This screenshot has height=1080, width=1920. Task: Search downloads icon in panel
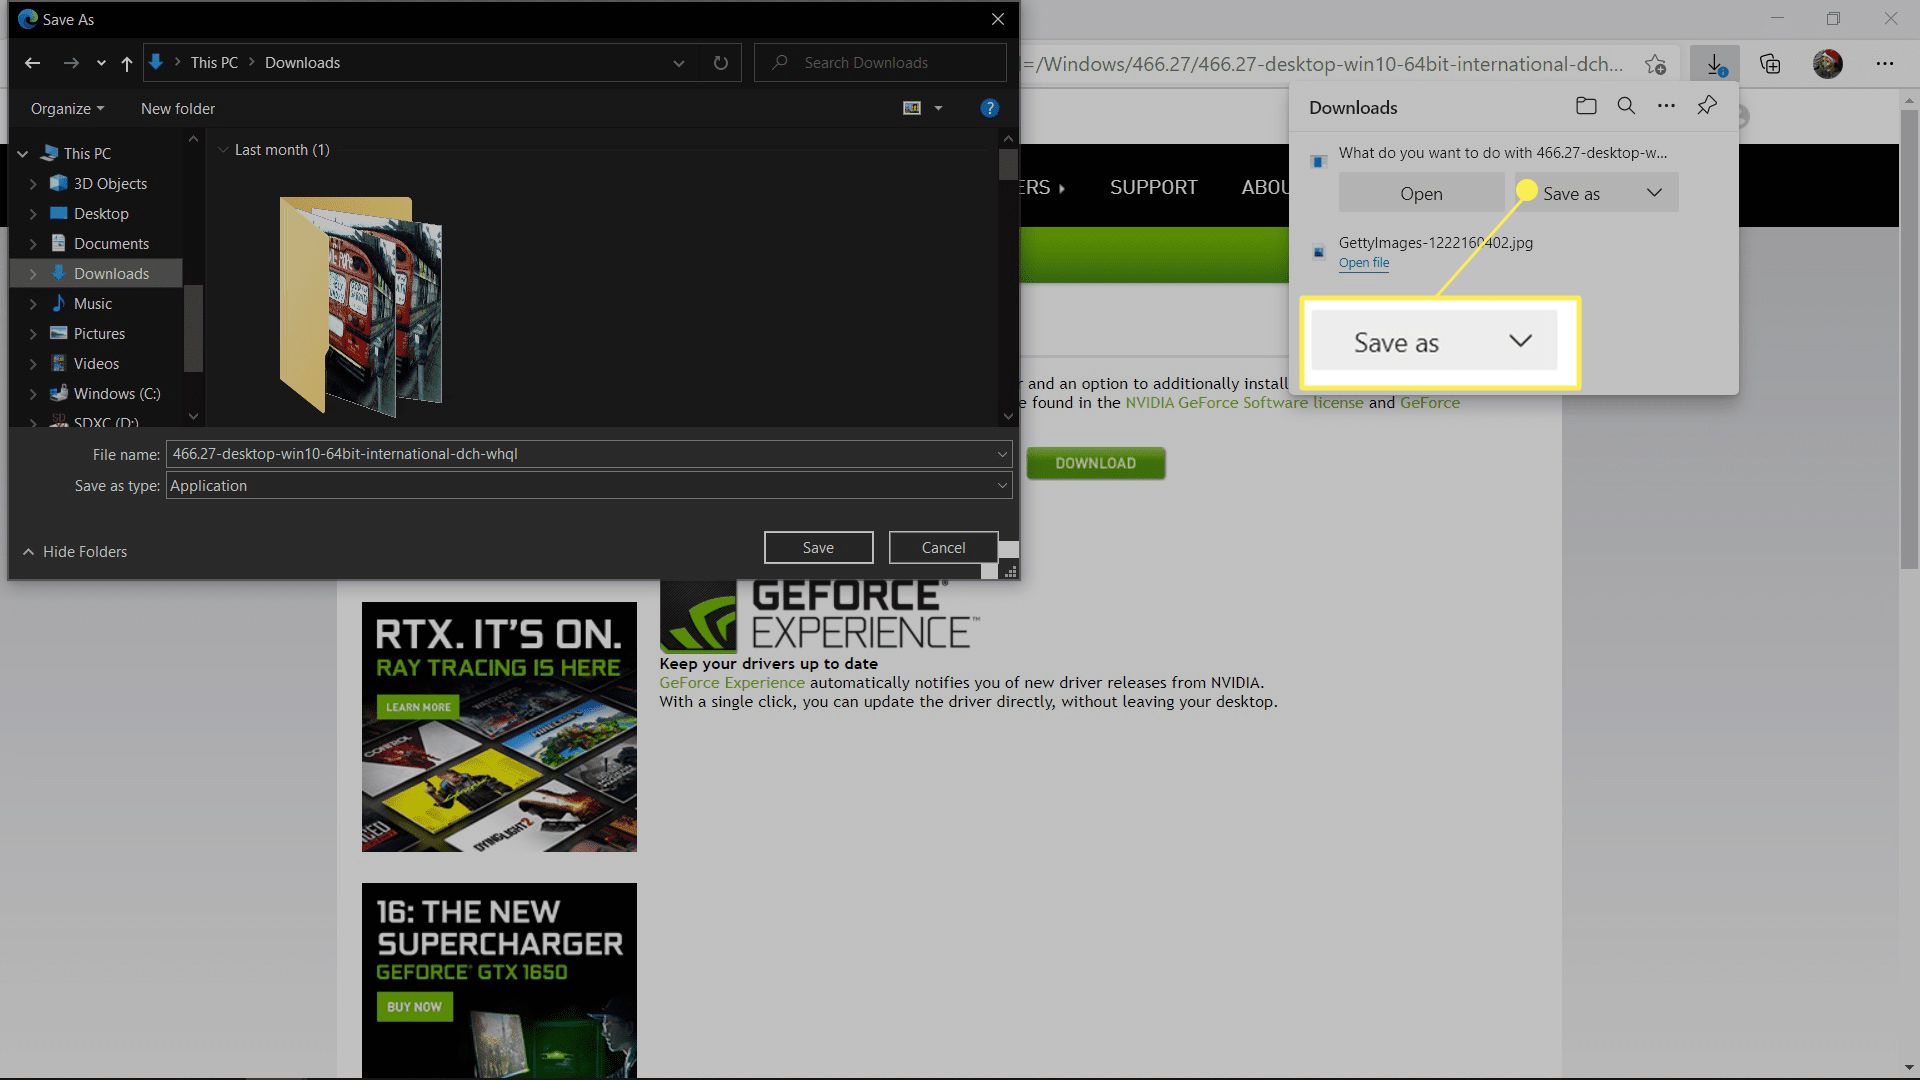[1626, 106]
